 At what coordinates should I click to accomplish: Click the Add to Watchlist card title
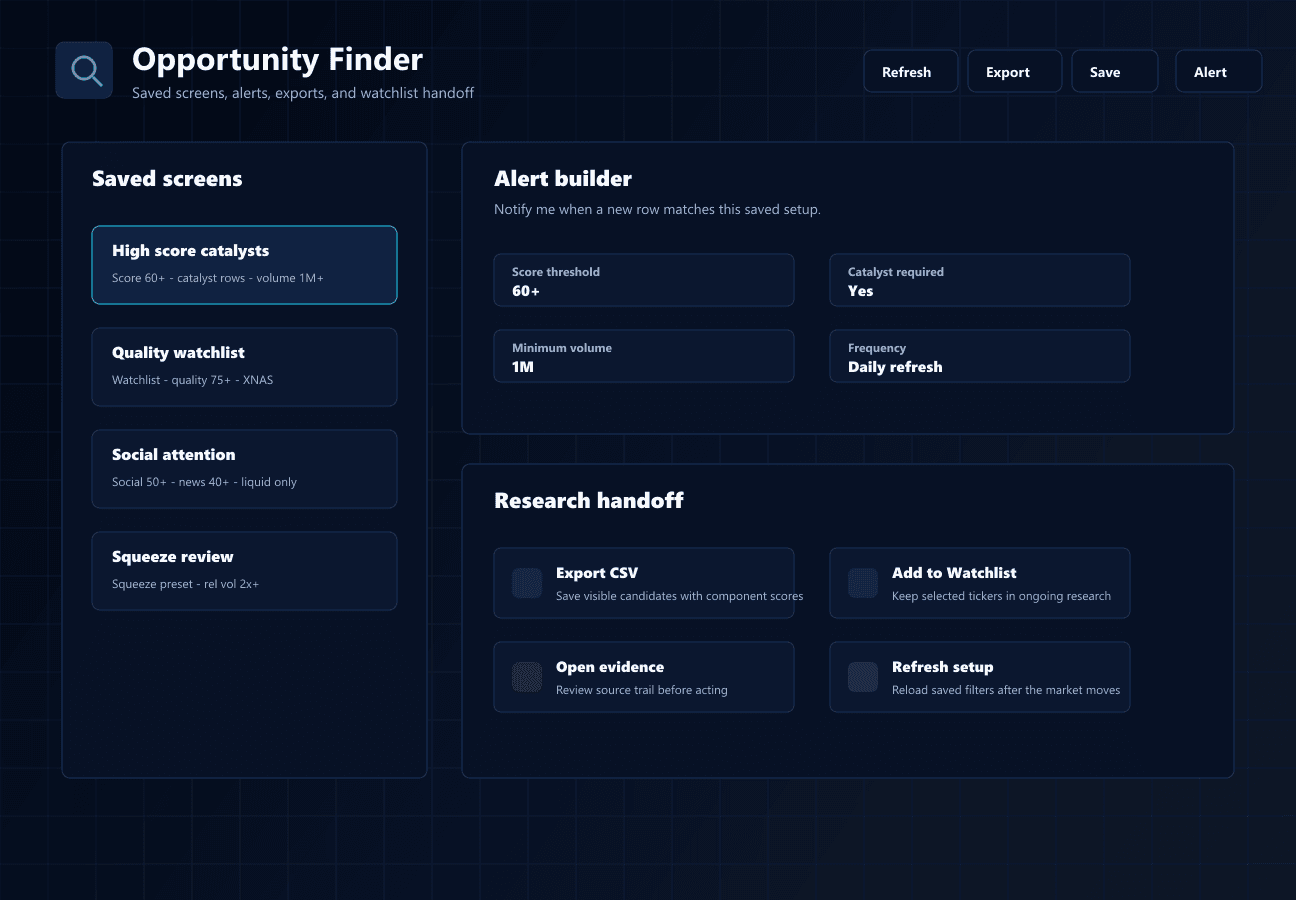click(x=954, y=573)
